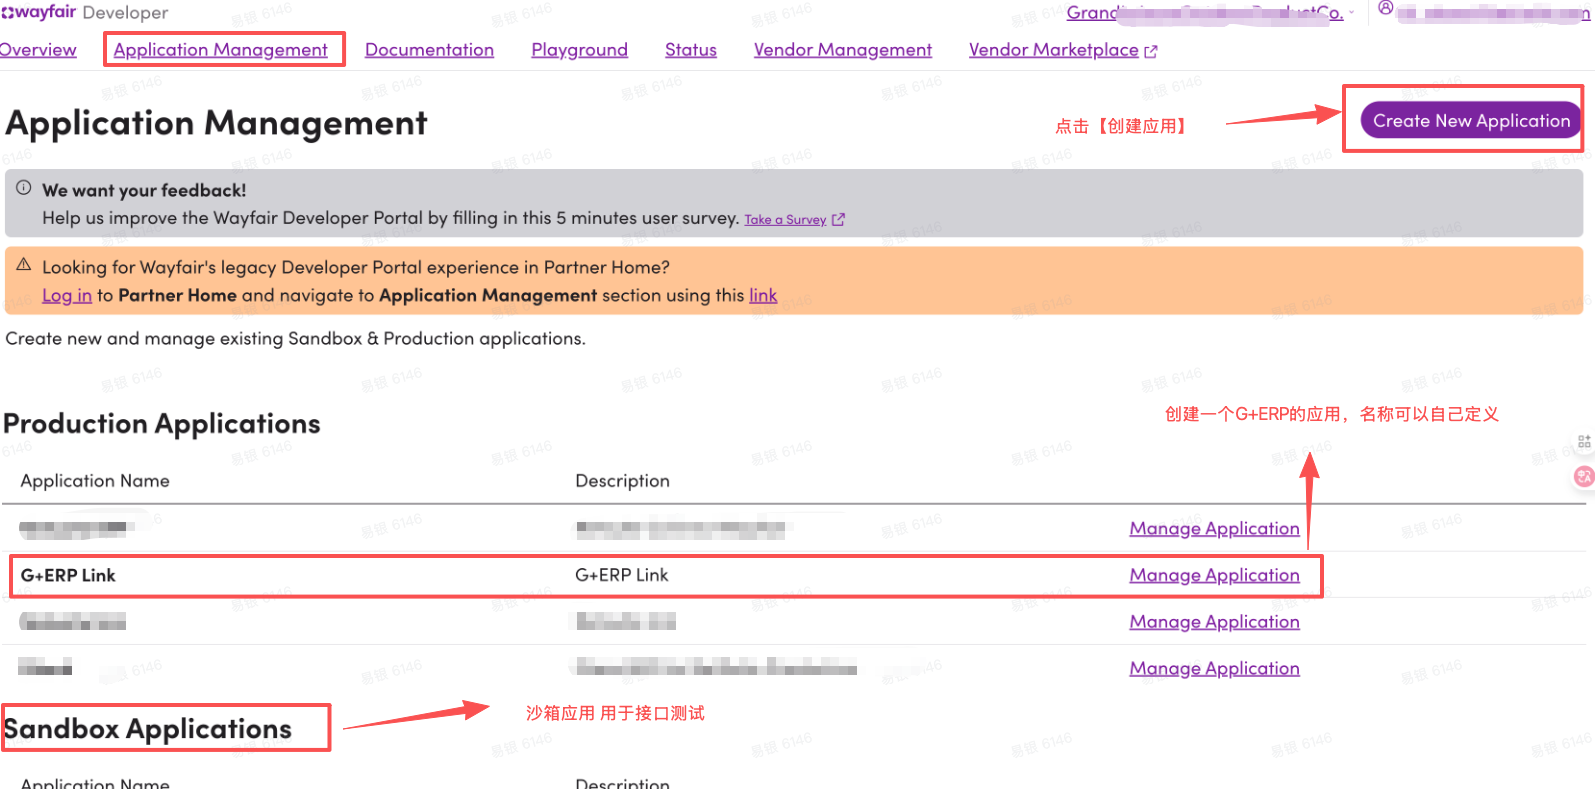The image size is (1595, 789).
Task: Click the Production 'Description' column header
Action: [x=622, y=481]
